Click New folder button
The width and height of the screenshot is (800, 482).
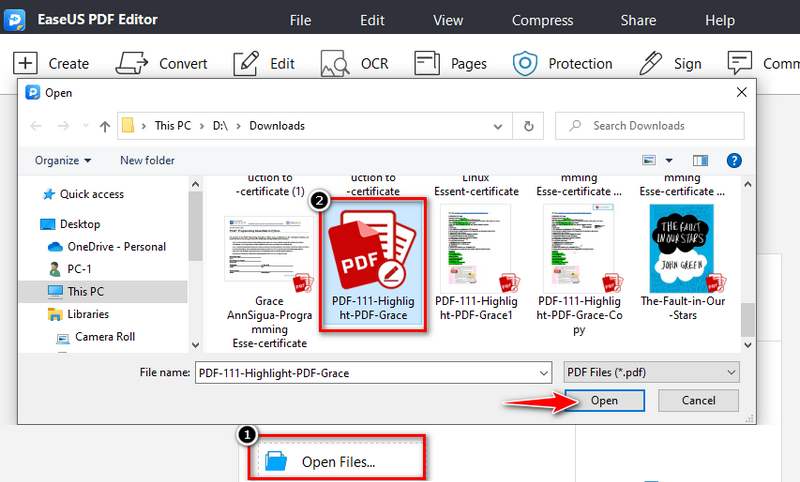[x=147, y=160]
